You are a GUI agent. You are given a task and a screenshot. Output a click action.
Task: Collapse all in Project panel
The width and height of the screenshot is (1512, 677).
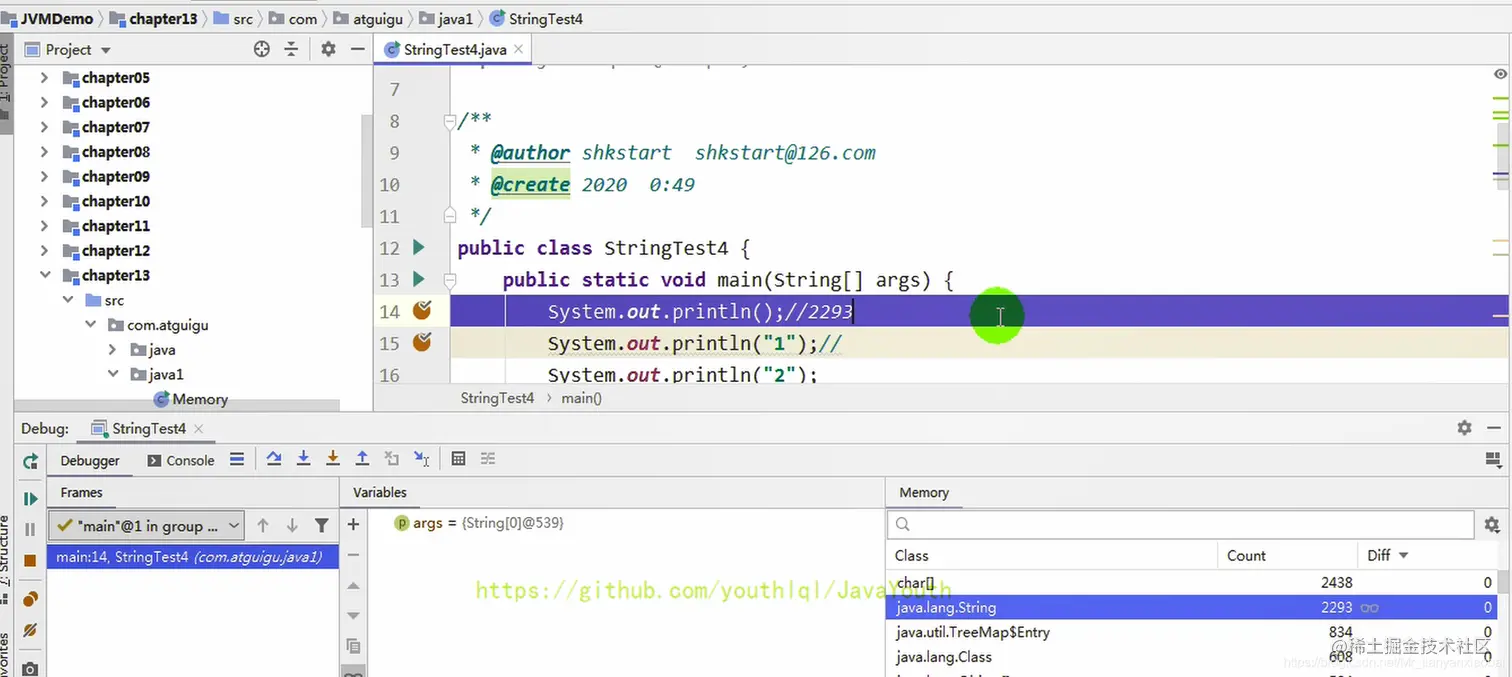point(291,49)
